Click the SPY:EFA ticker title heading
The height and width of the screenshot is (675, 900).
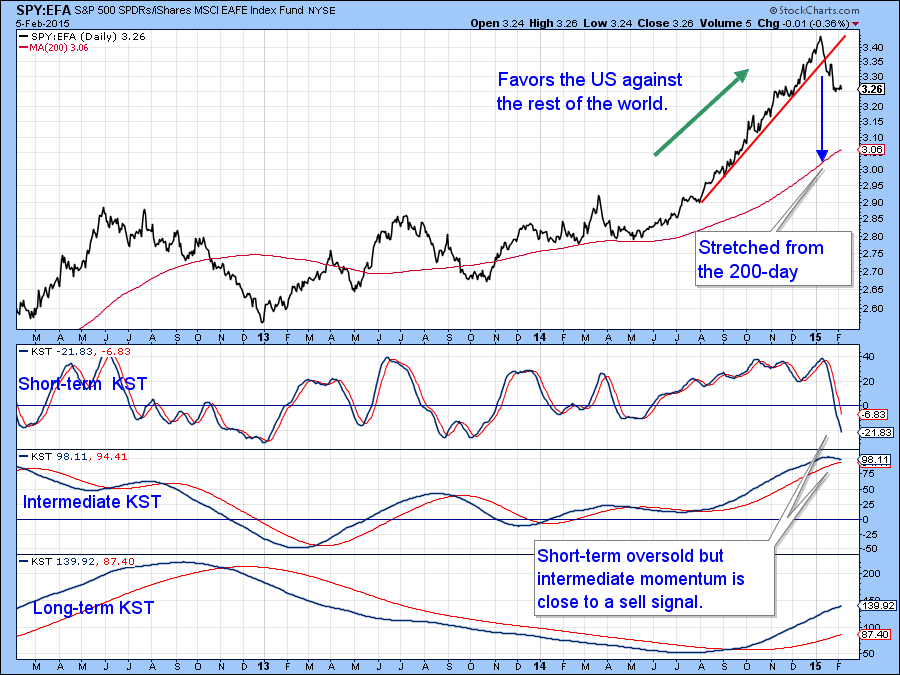[x=44, y=10]
